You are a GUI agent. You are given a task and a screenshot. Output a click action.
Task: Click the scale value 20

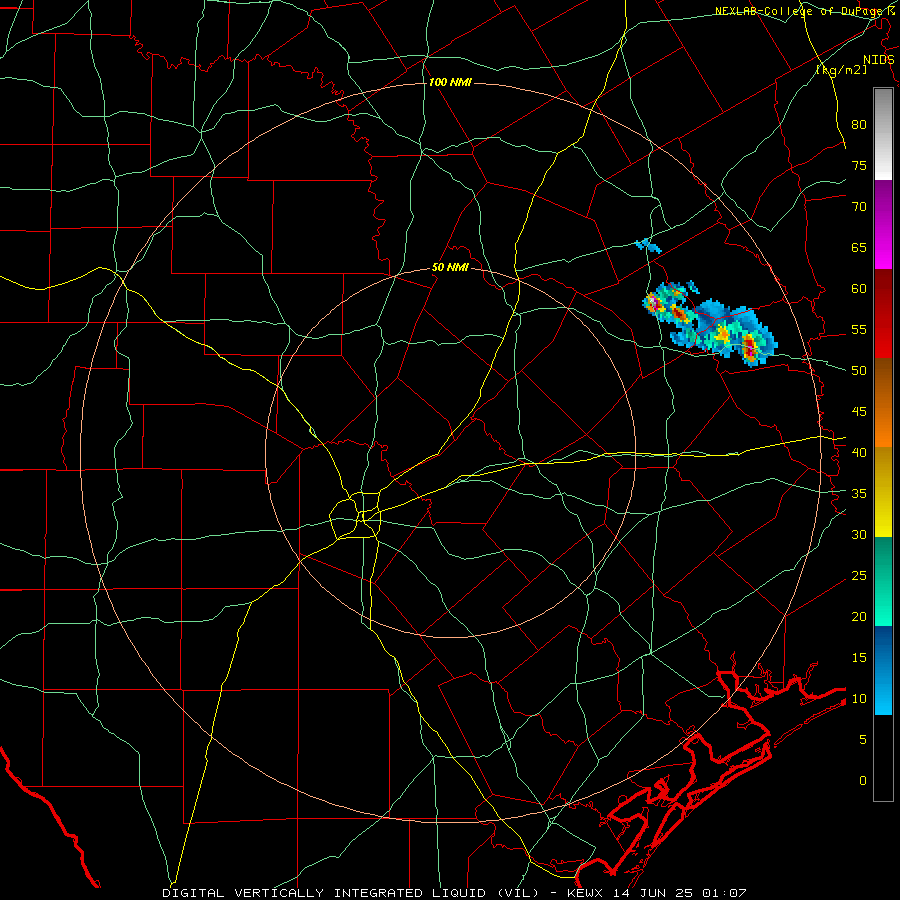pos(859,617)
